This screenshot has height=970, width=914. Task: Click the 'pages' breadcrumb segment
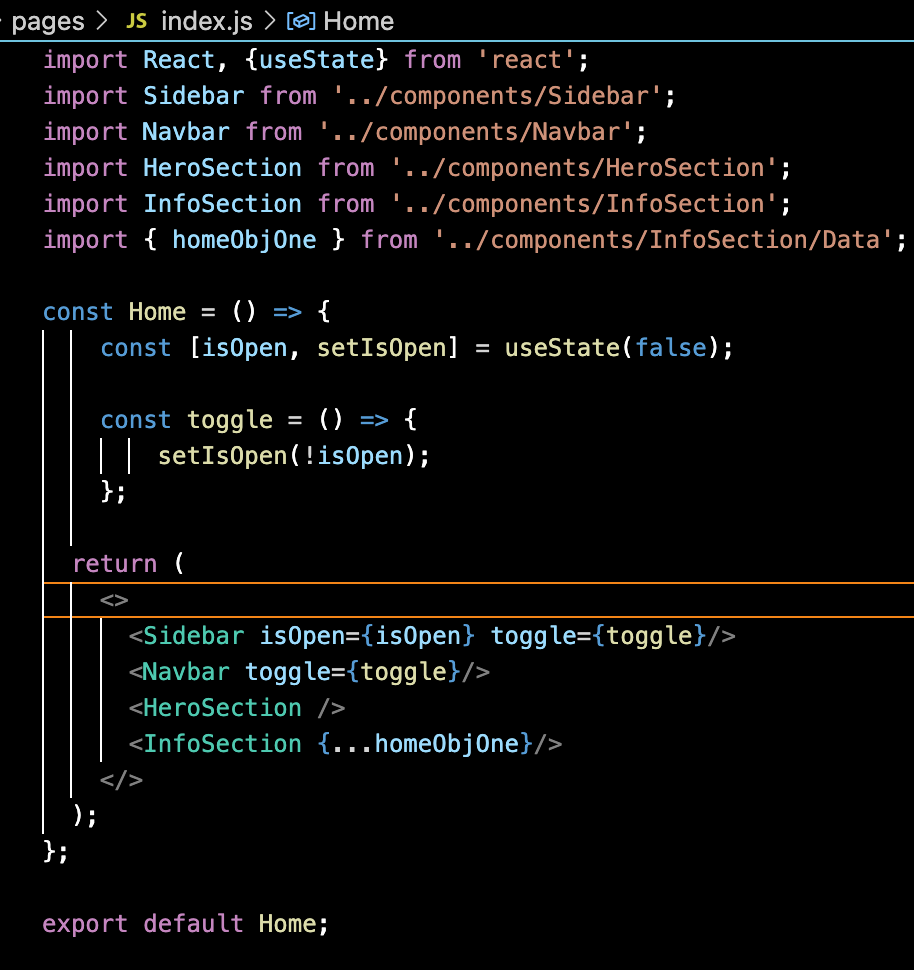pyautogui.click(x=48, y=22)
